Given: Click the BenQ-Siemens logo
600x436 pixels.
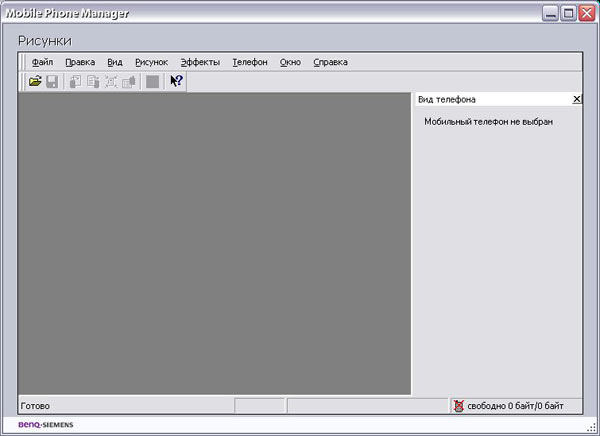Looking at the screenshot, I should point(46,425).
